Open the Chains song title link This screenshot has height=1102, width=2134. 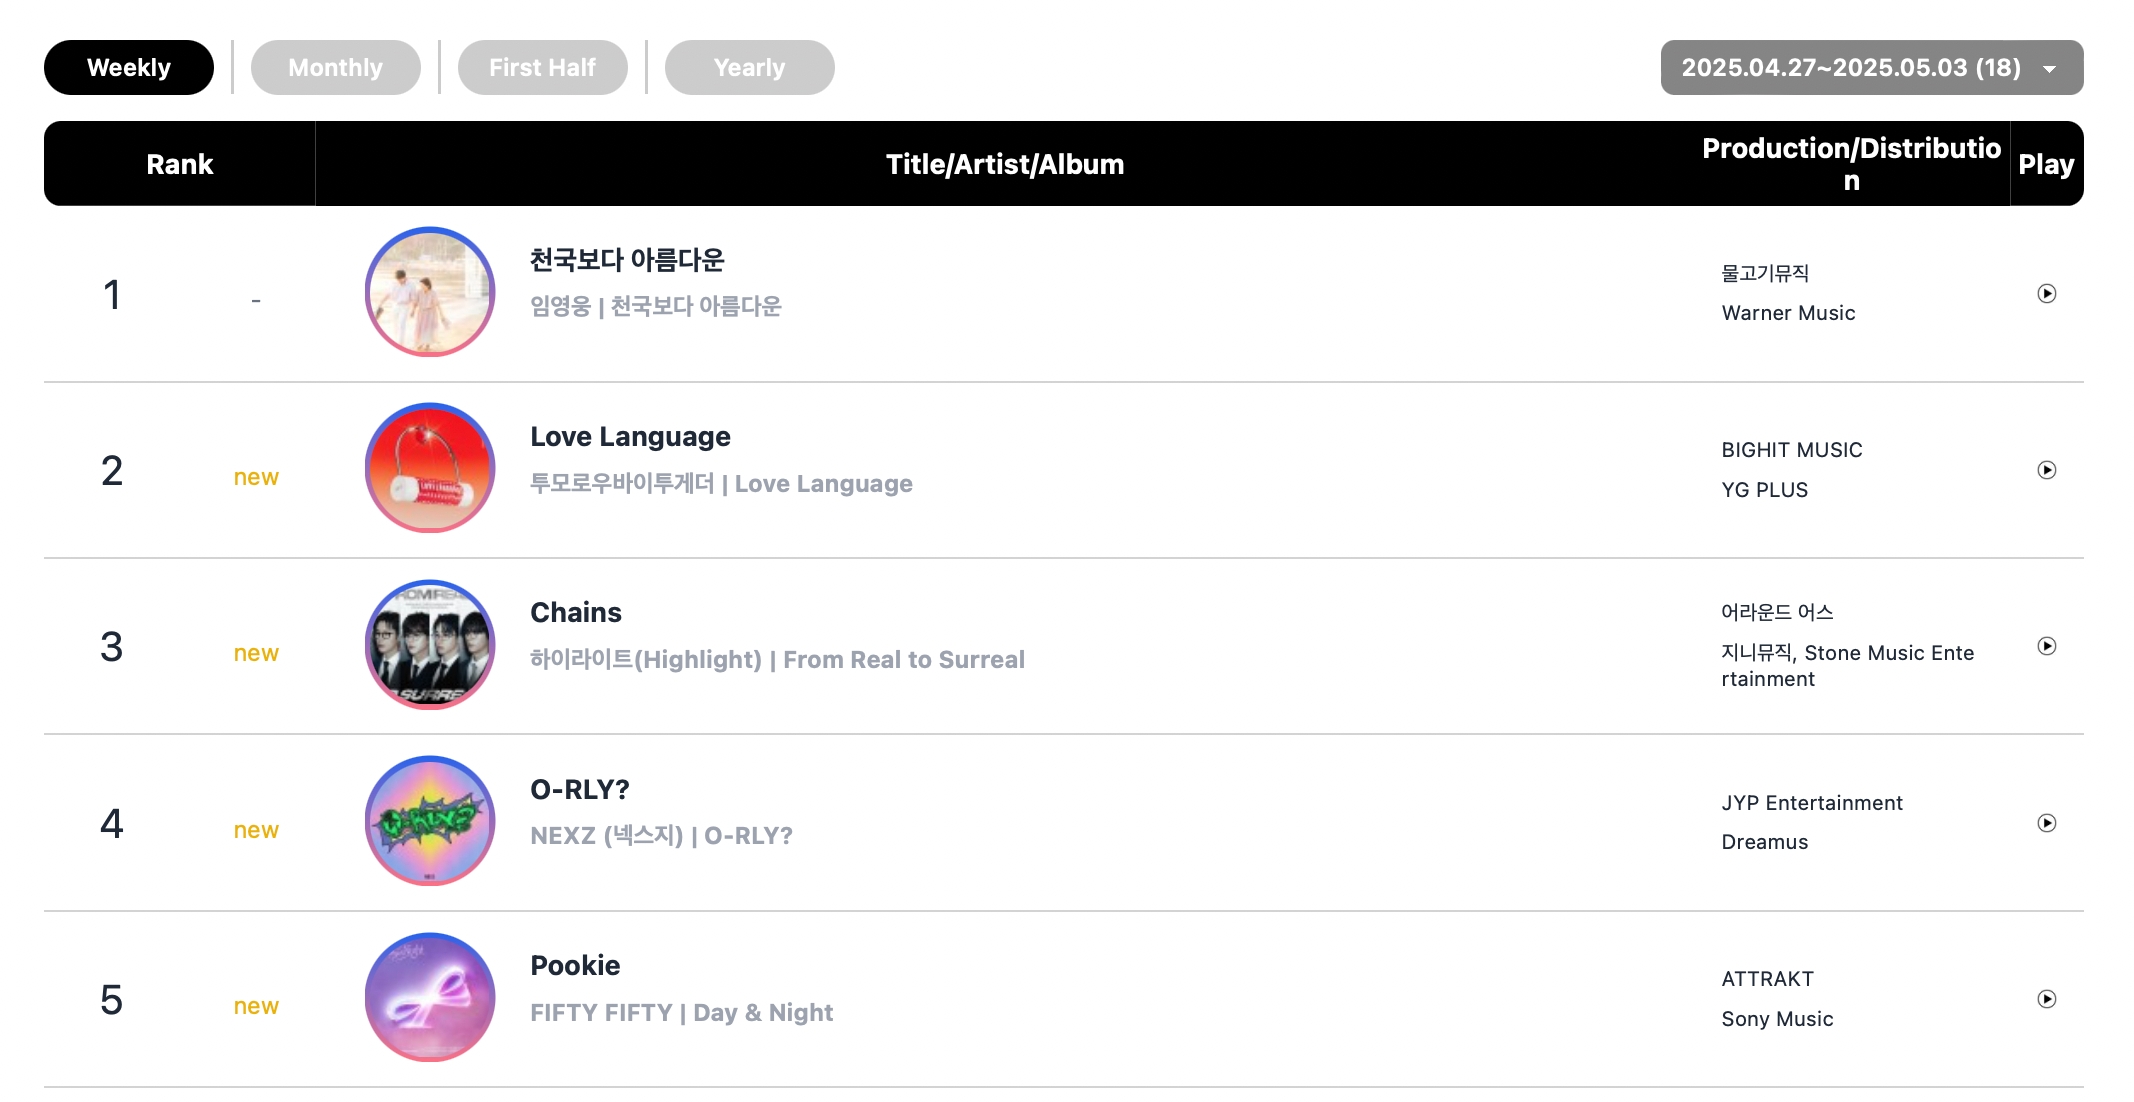coord(575,612)
